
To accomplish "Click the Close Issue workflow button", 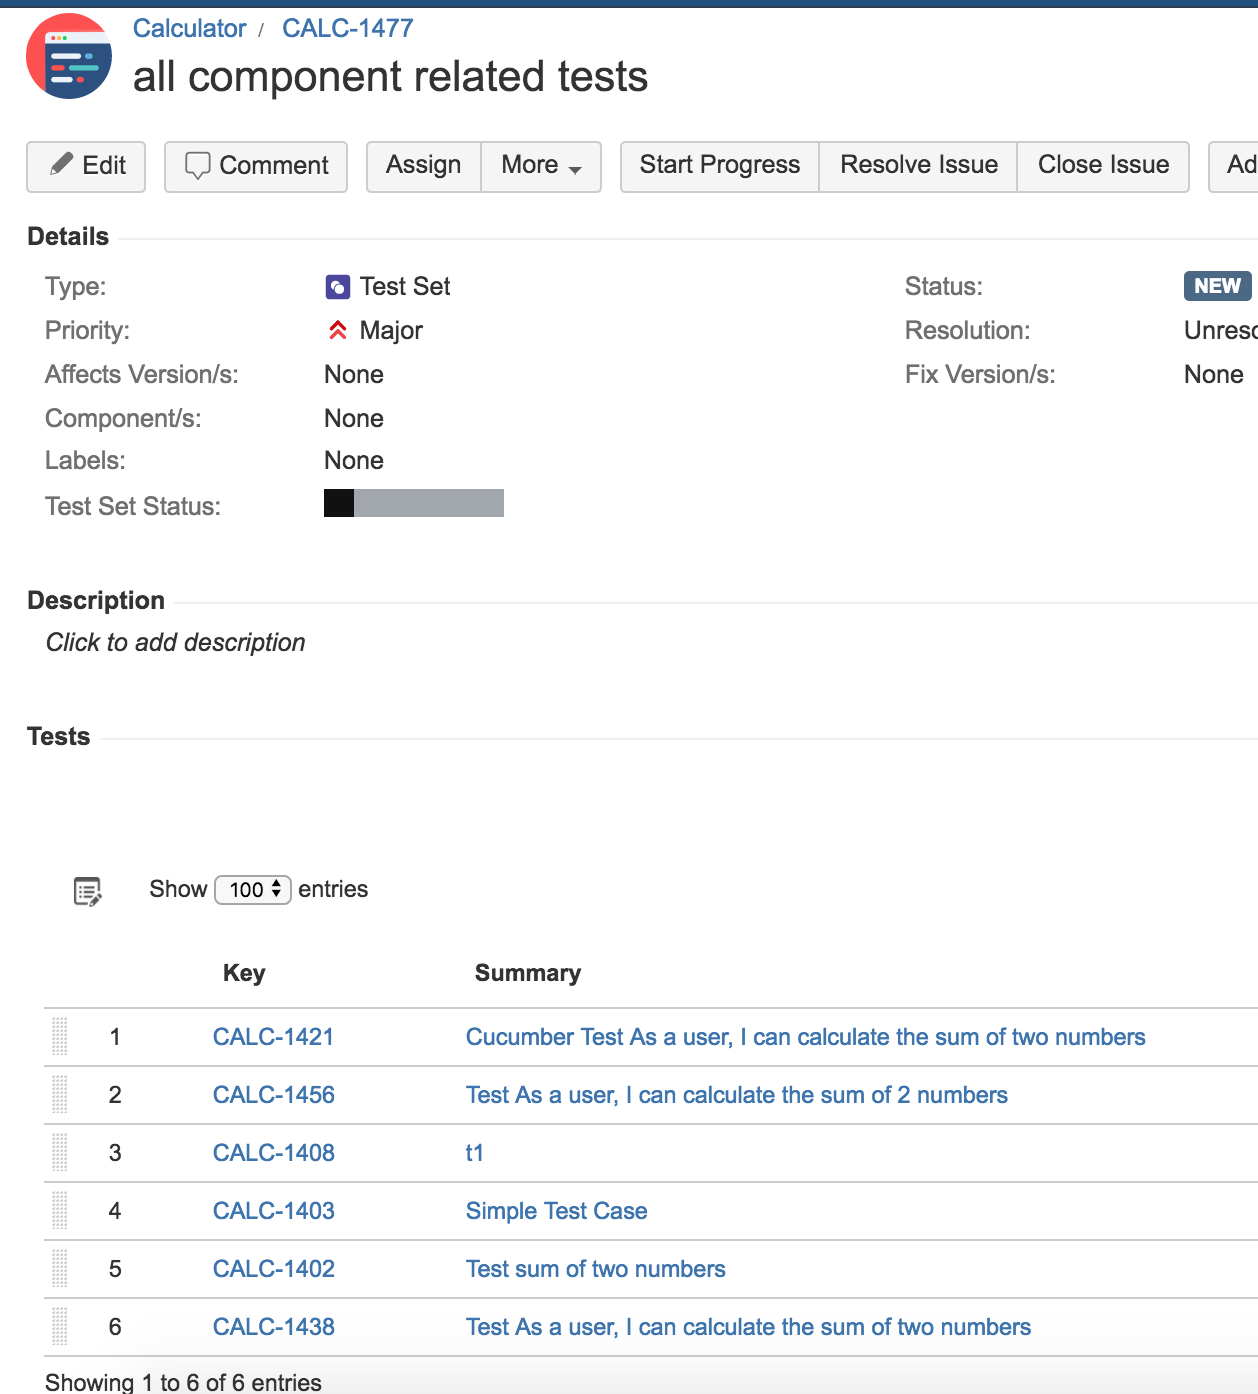I will 1103,166.
